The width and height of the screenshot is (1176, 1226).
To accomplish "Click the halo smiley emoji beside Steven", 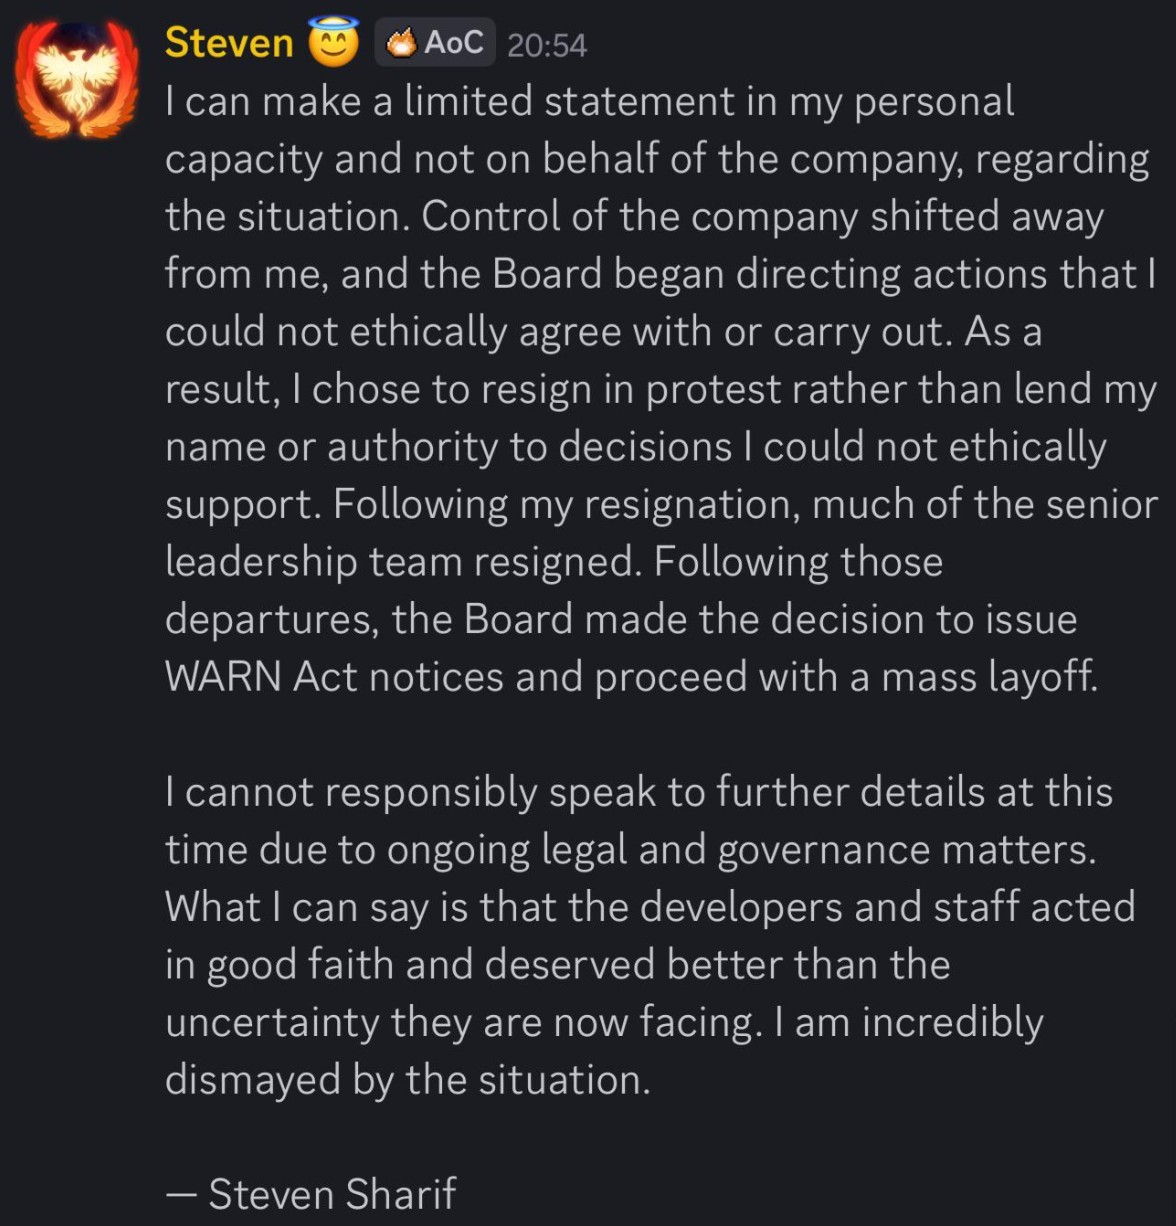I will [x=333, y=43].
